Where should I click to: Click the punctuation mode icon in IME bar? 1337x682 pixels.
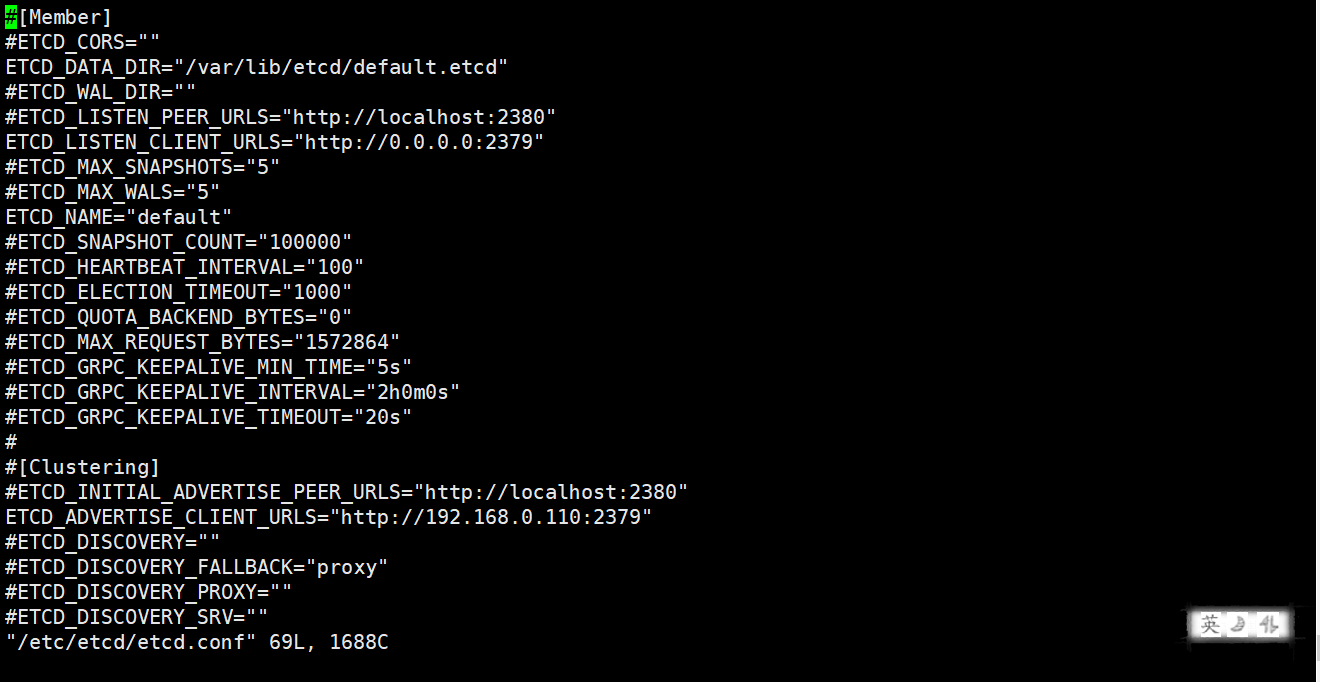(x=1269, y=625)
